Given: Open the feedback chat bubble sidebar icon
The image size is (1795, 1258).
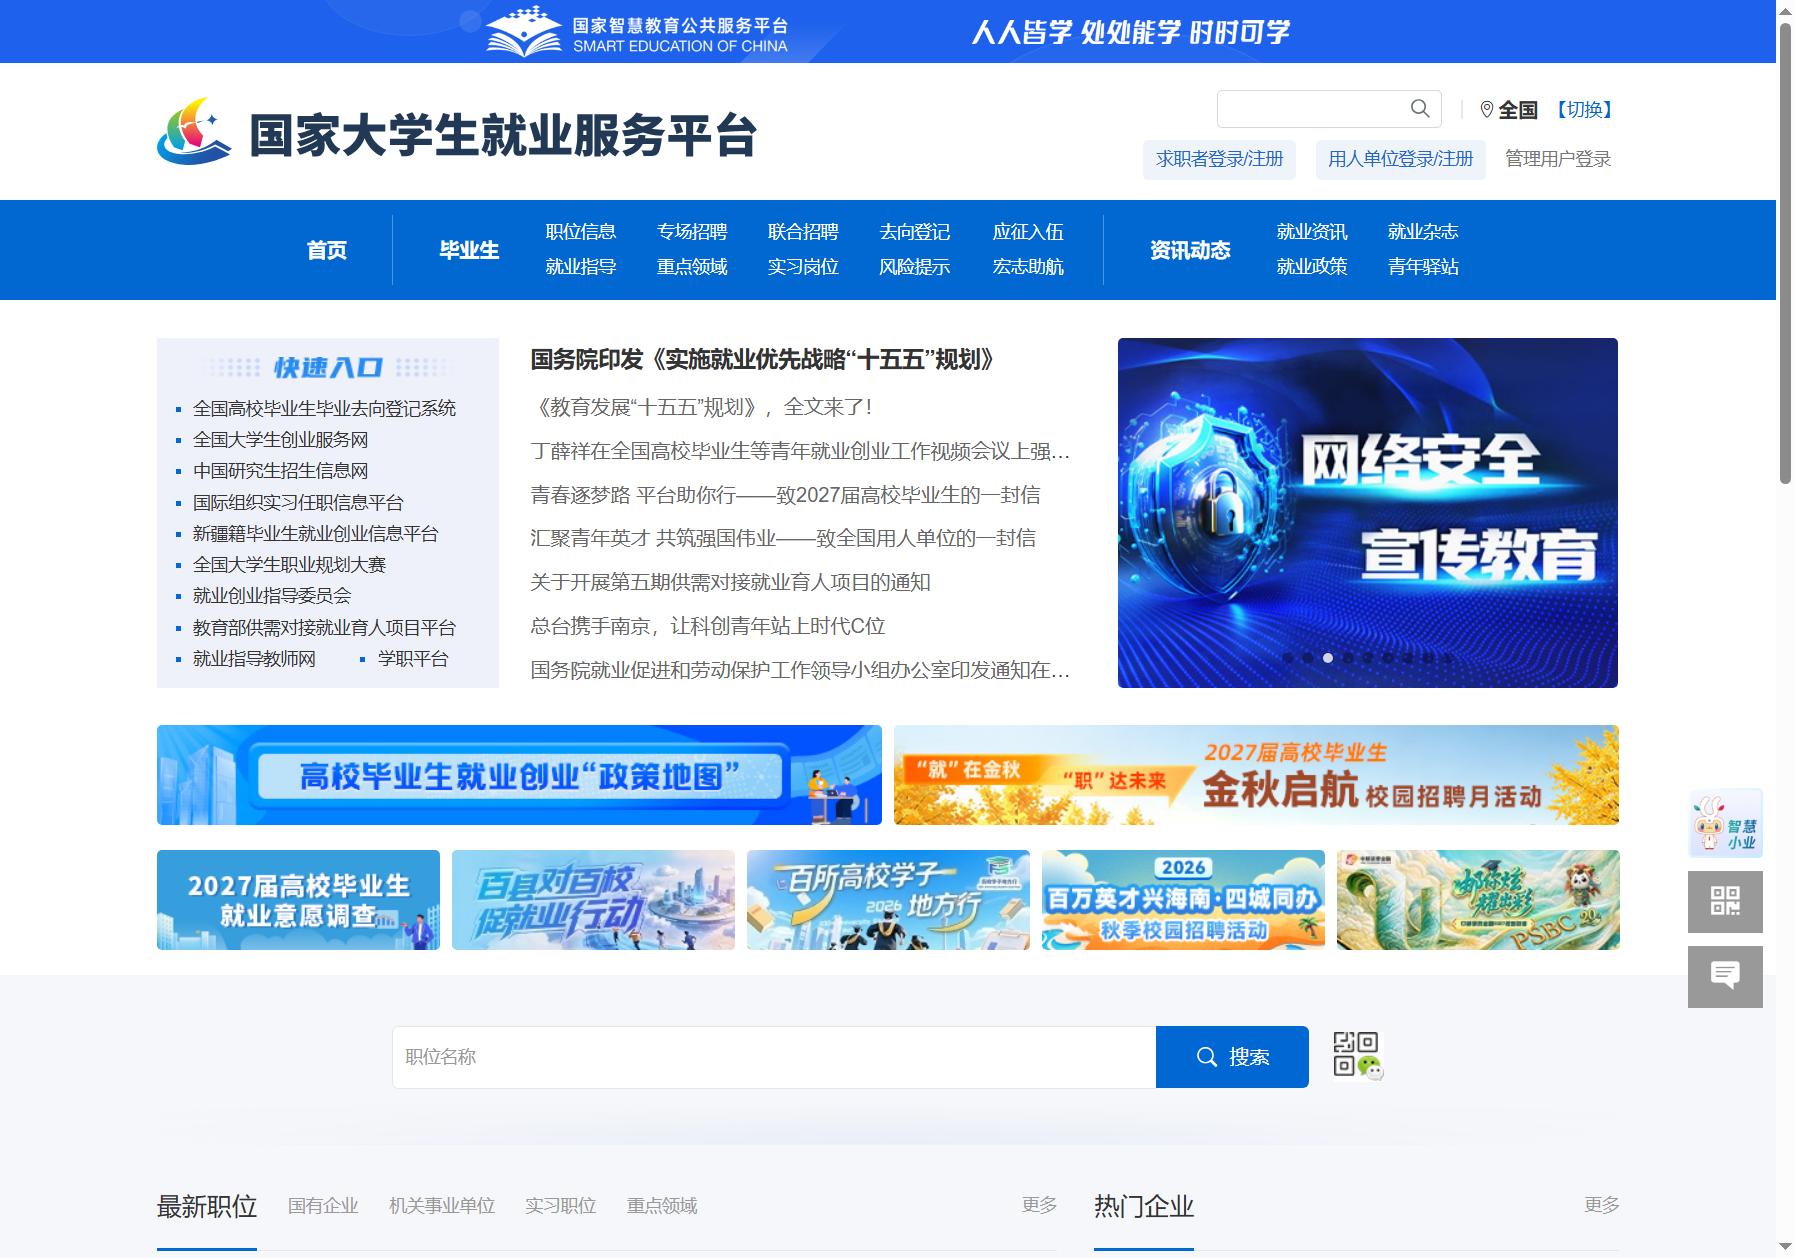Looking at the screenshot, I should pos(1725,976).
